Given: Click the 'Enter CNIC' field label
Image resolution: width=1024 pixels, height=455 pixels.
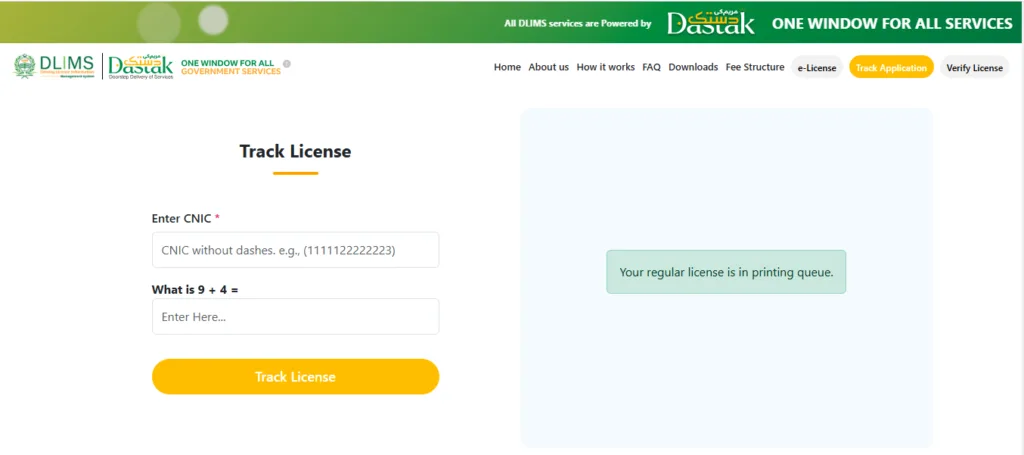Looking at the screenshot, I should tap(185, 219).
